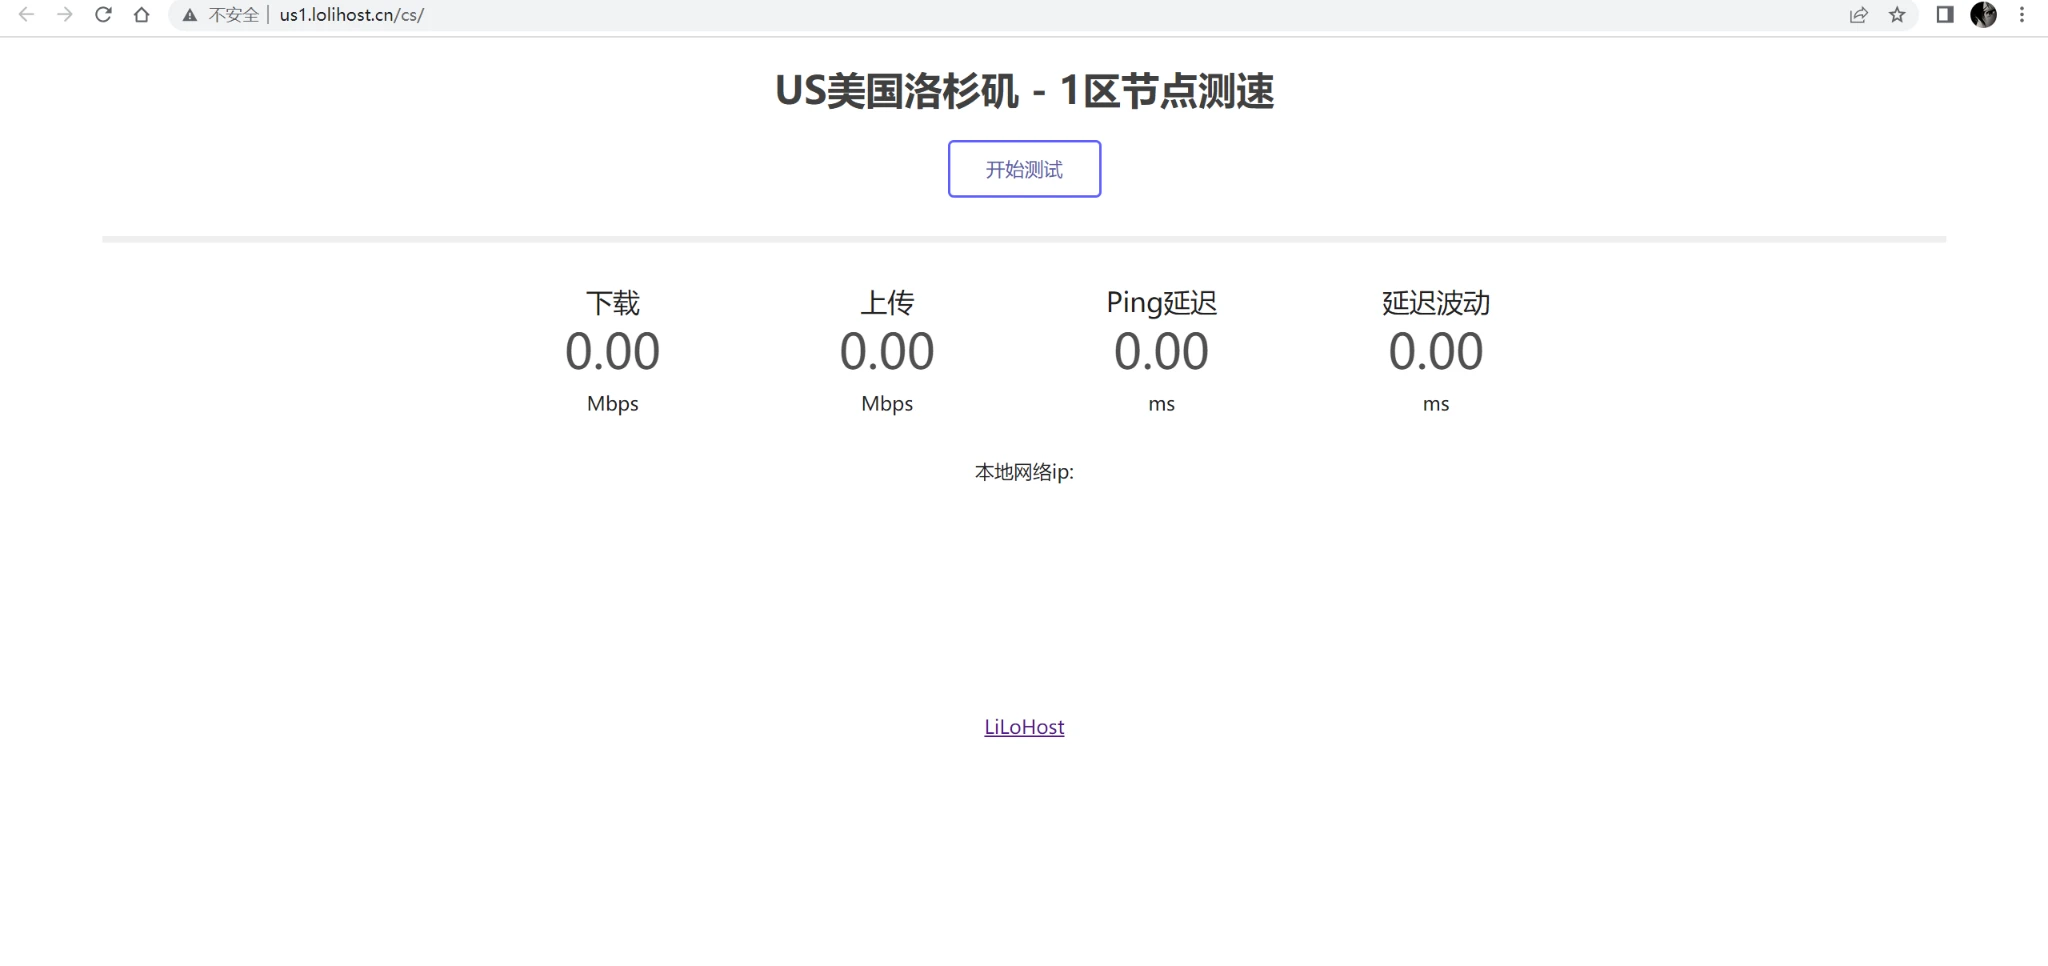Click the Ping延迟 latency value
Image resolution: width=2048 pixels, height=966 pixels.
tap(1161, 352)
